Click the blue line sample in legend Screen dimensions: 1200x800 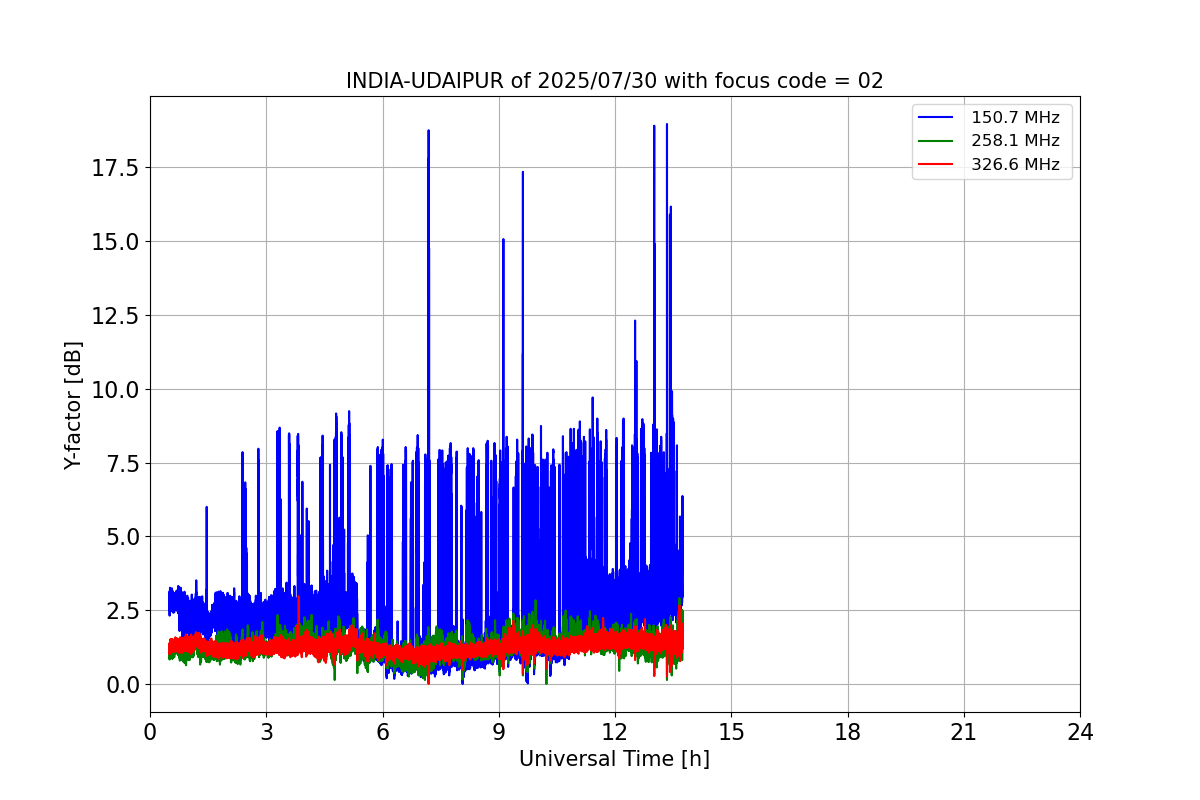point(937,118)
